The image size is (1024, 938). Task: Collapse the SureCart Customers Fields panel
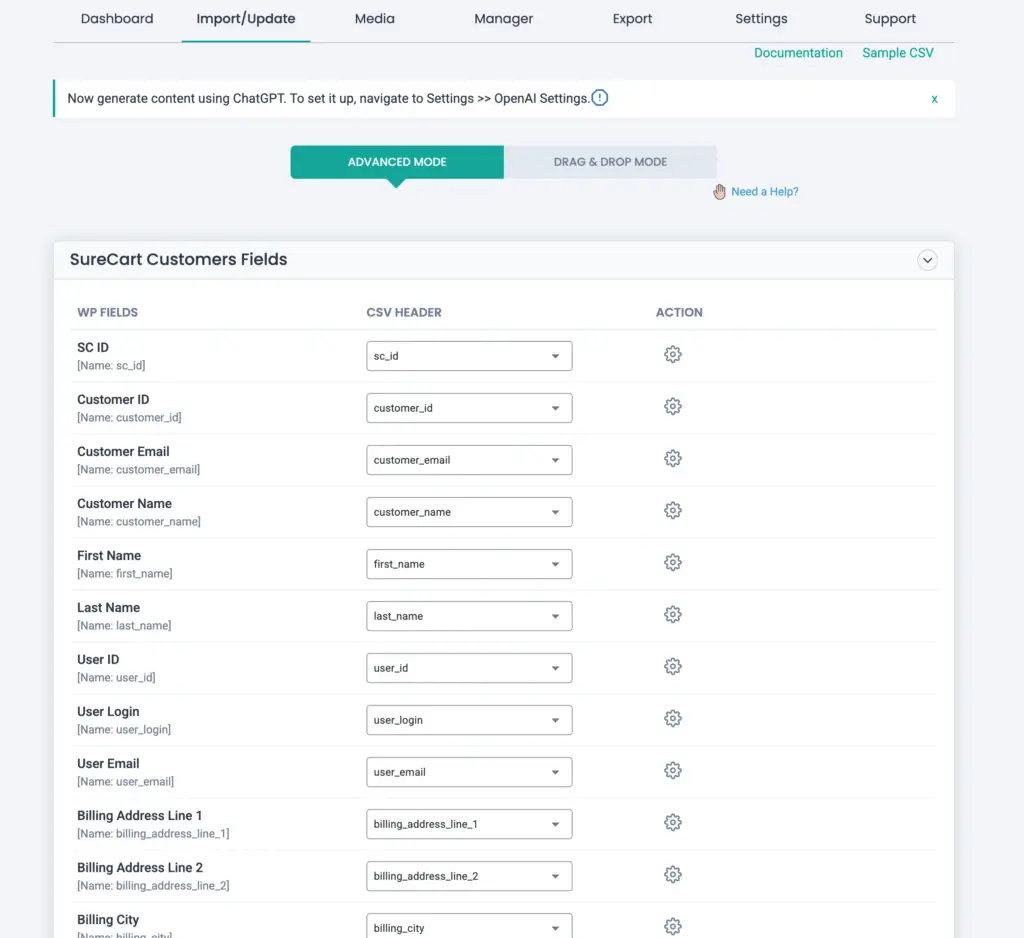pos(927,259)
